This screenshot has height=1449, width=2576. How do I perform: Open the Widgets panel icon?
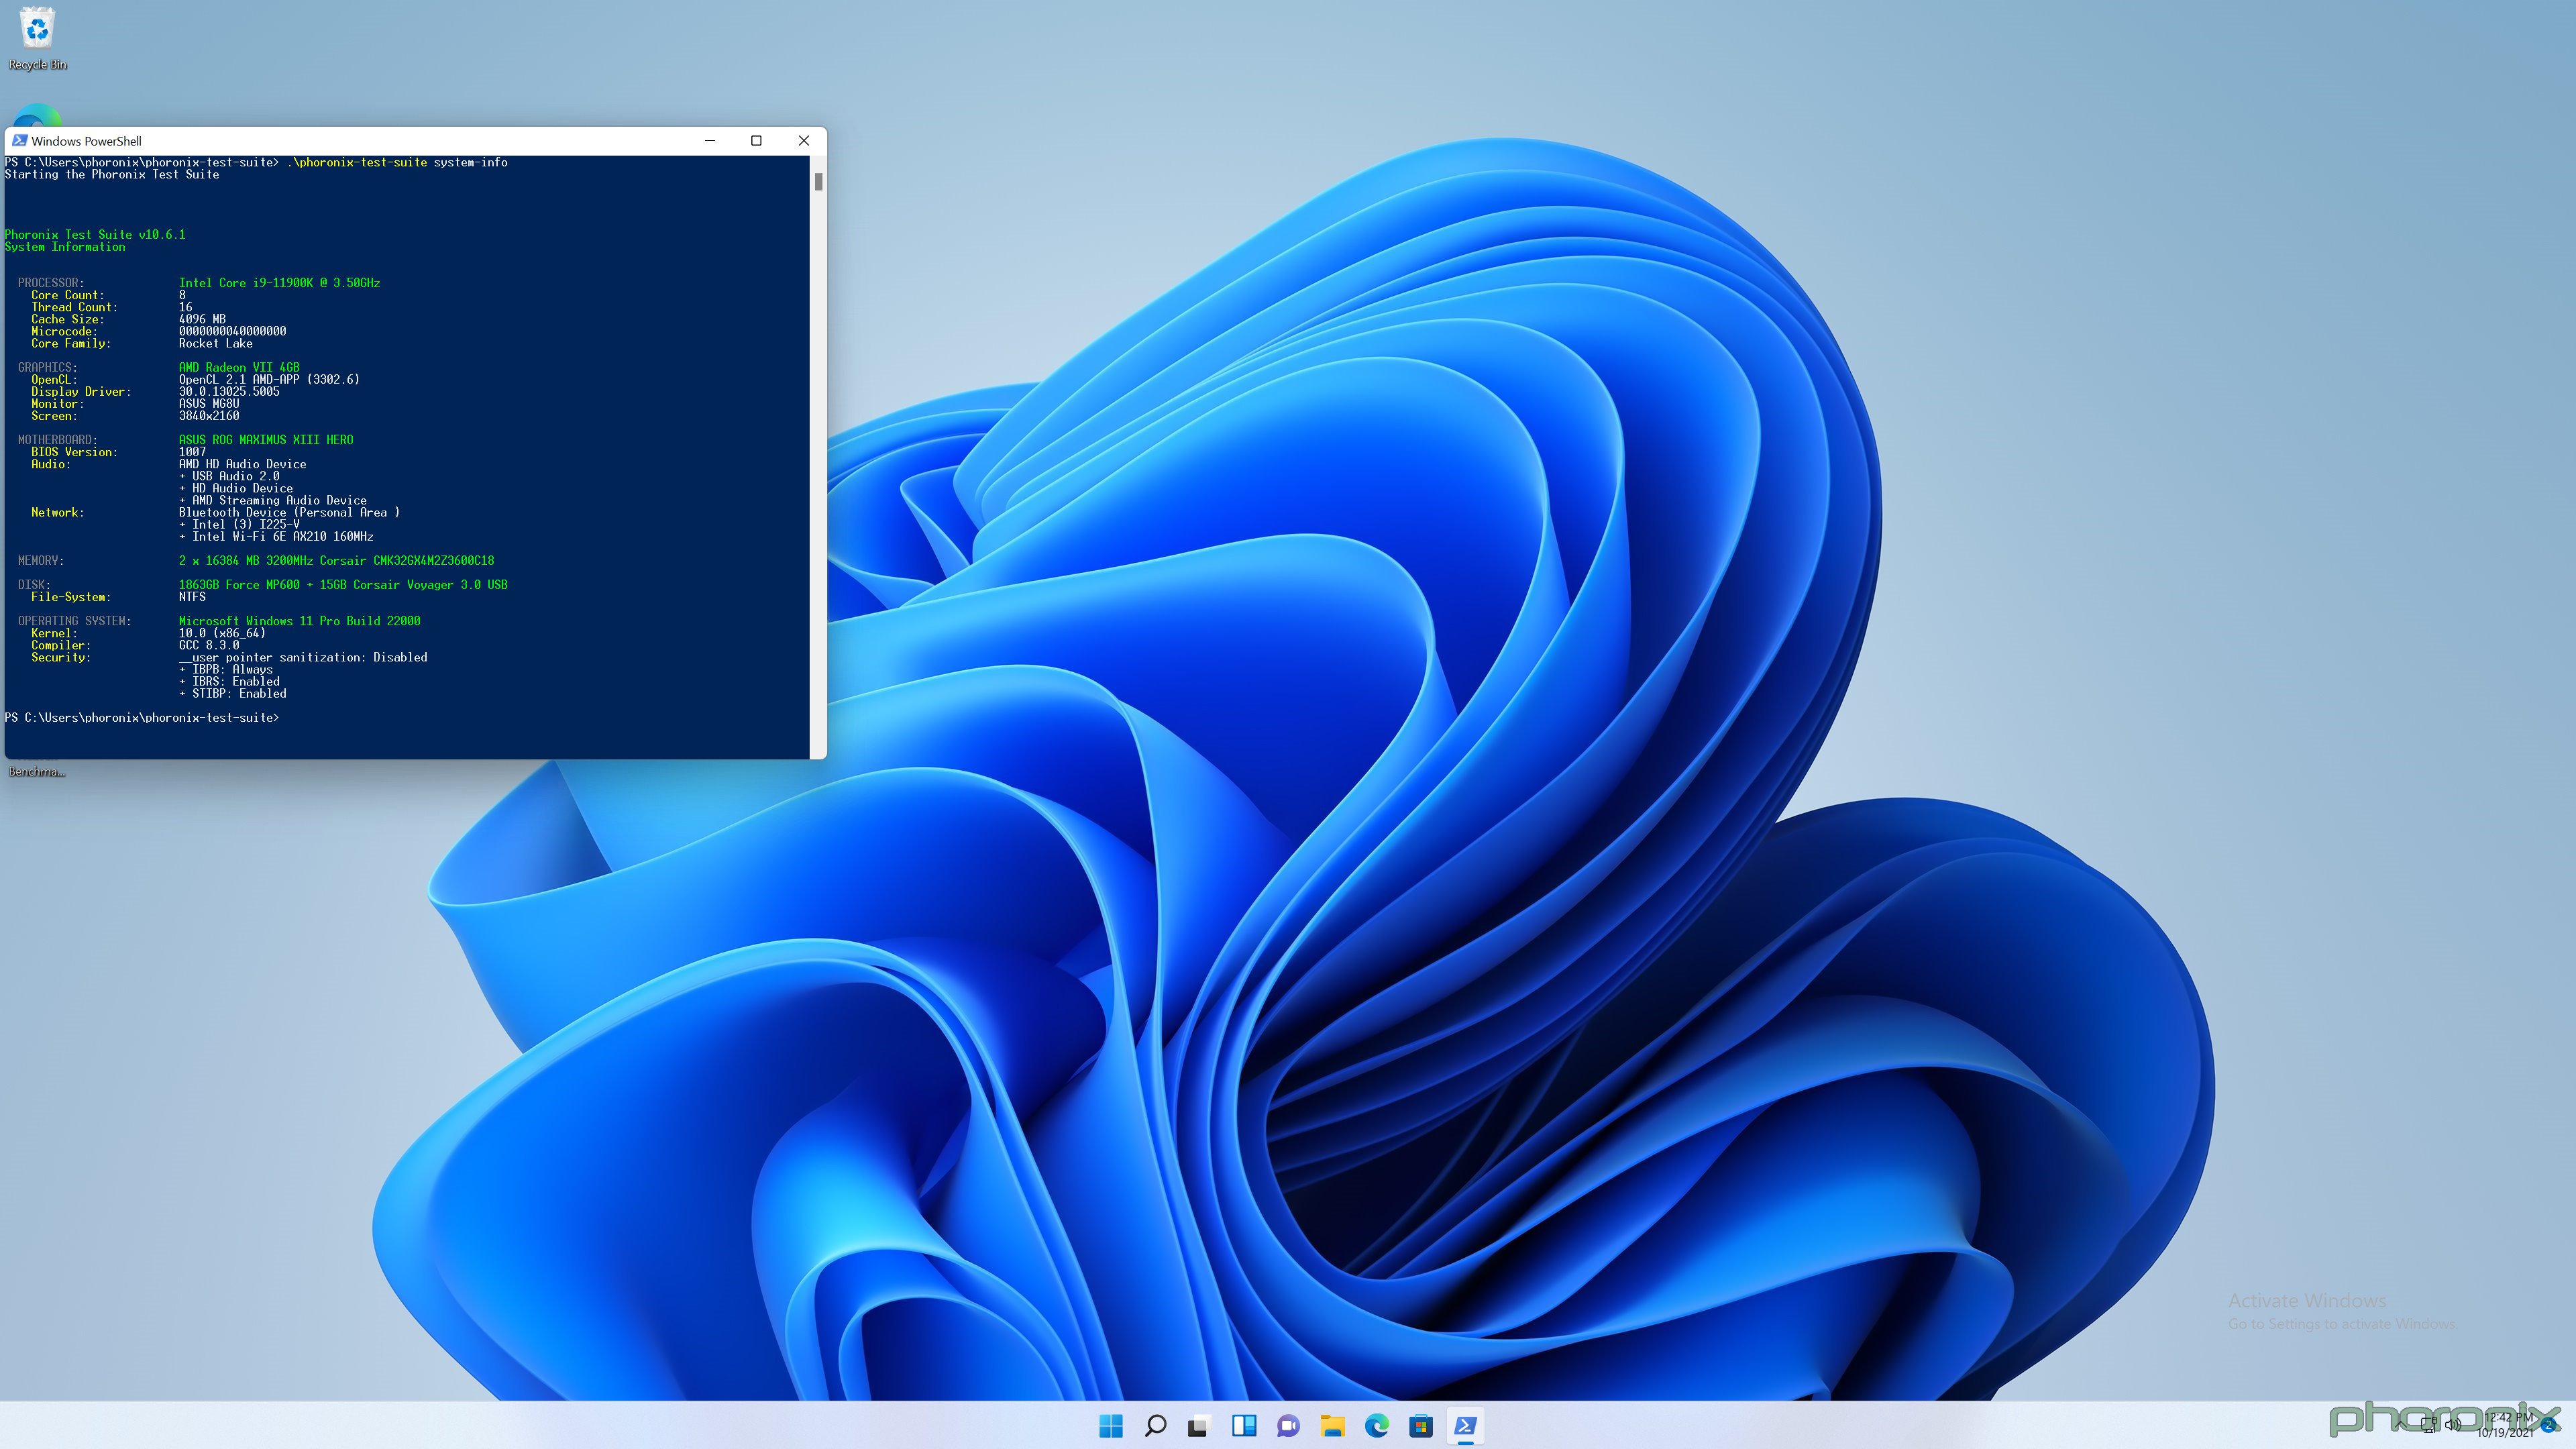[1244, 1426]
